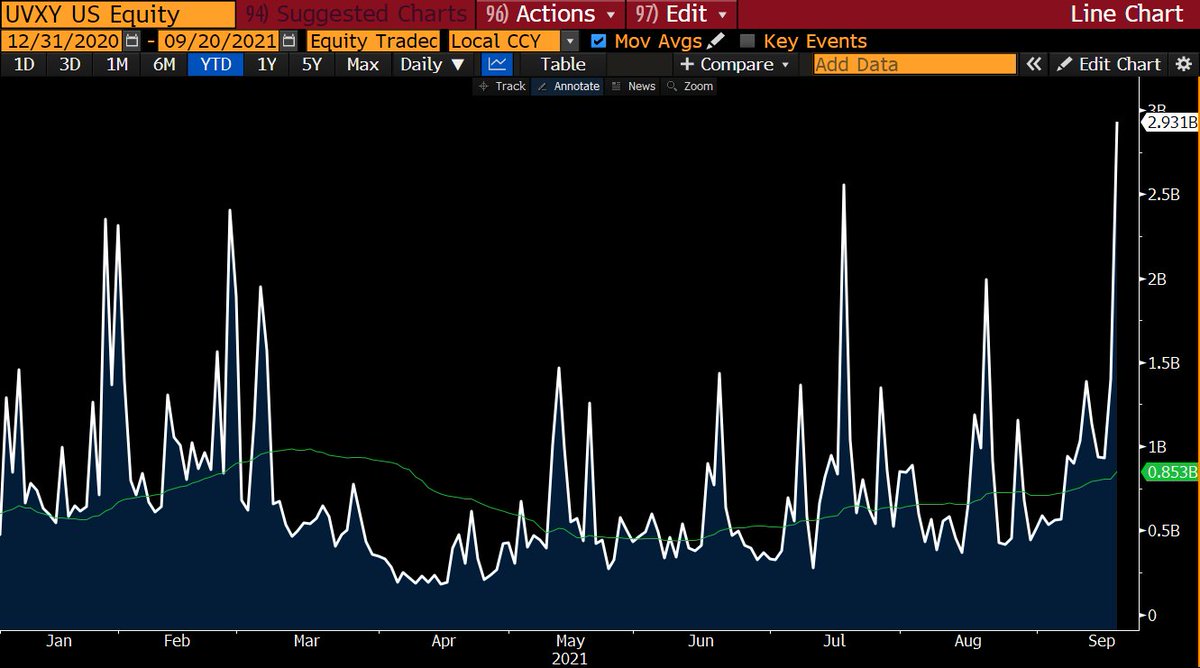Click the Local CCY currency field
The image size is (1200, 668).
502,41
